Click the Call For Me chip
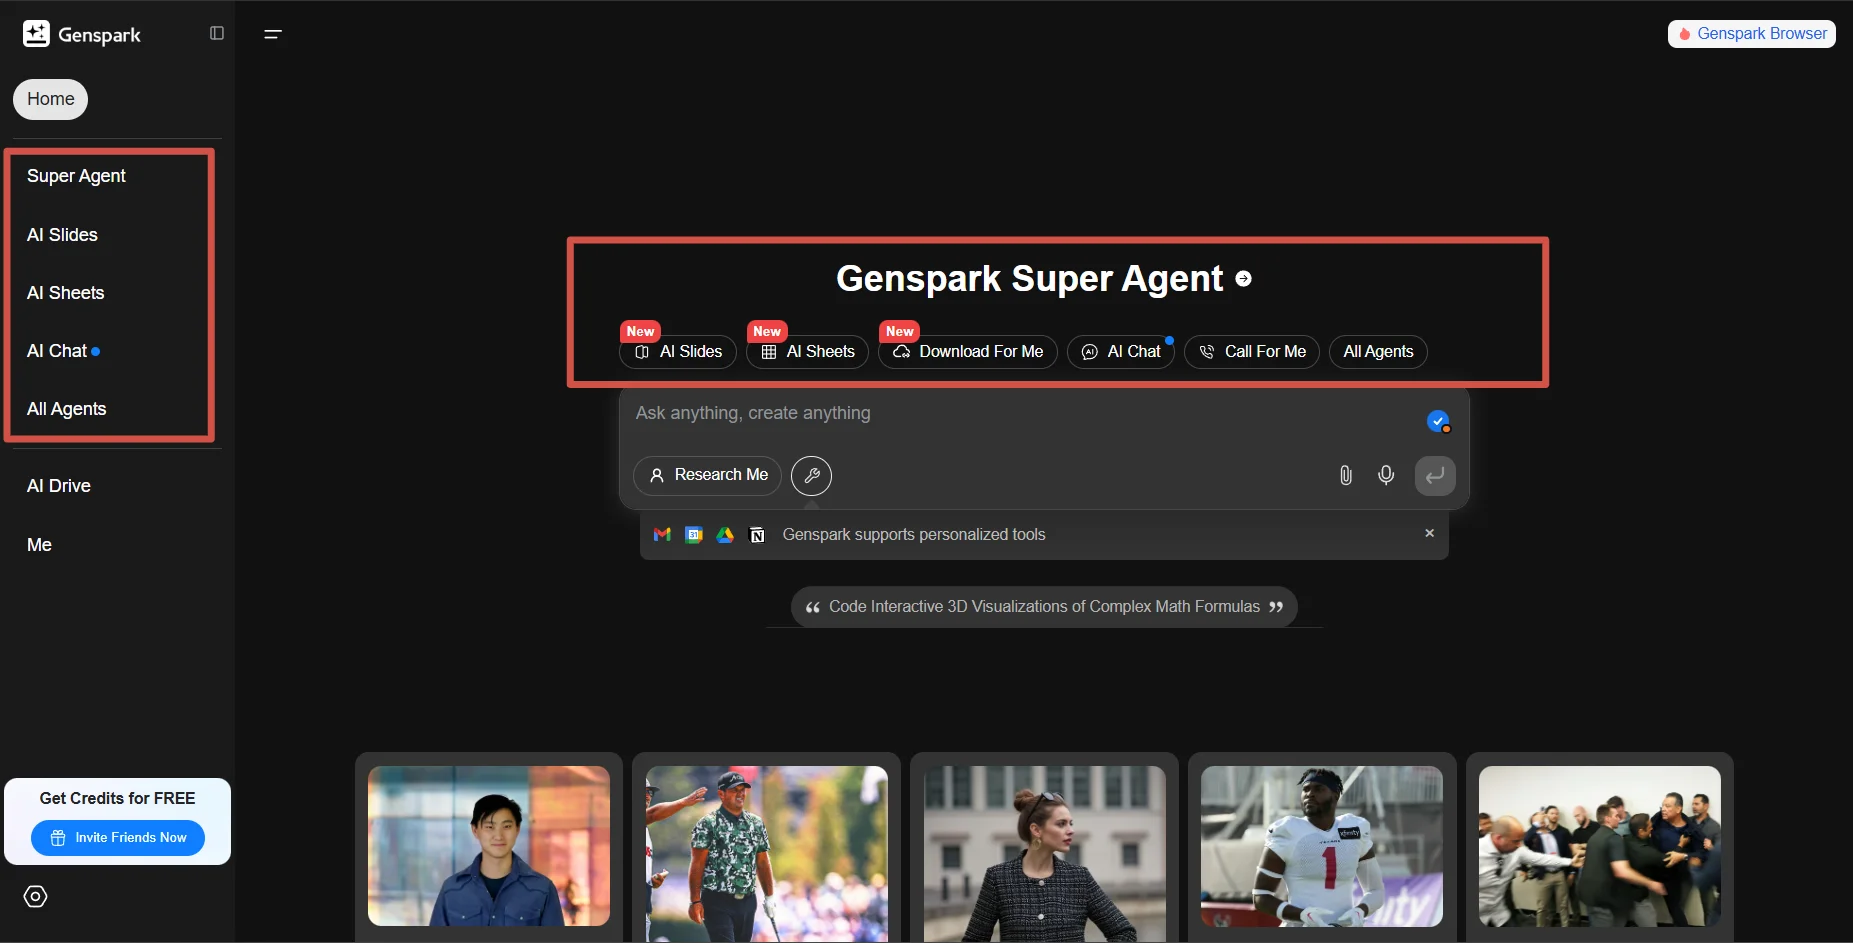Image resolution: width=1853 pixels, height=943 pixels. coord(1252,352)
